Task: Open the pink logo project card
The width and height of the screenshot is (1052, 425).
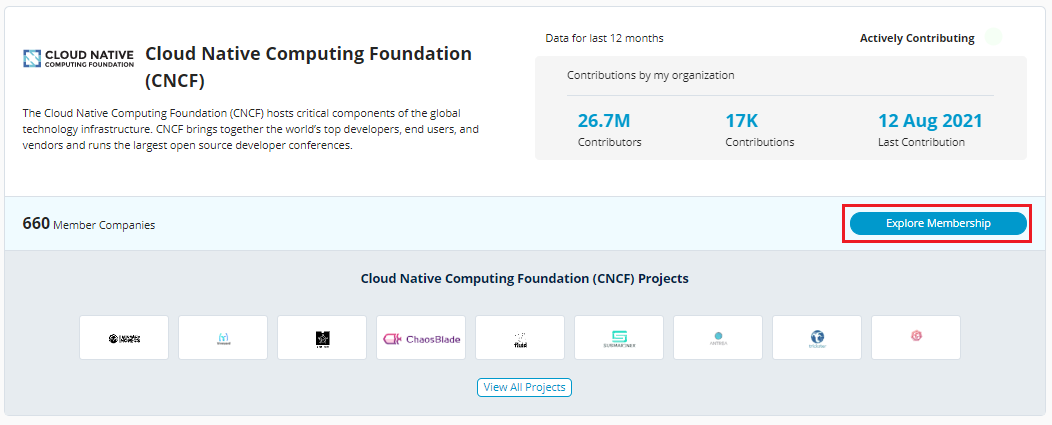Action: pyautogui.click(x=916, y=338)
